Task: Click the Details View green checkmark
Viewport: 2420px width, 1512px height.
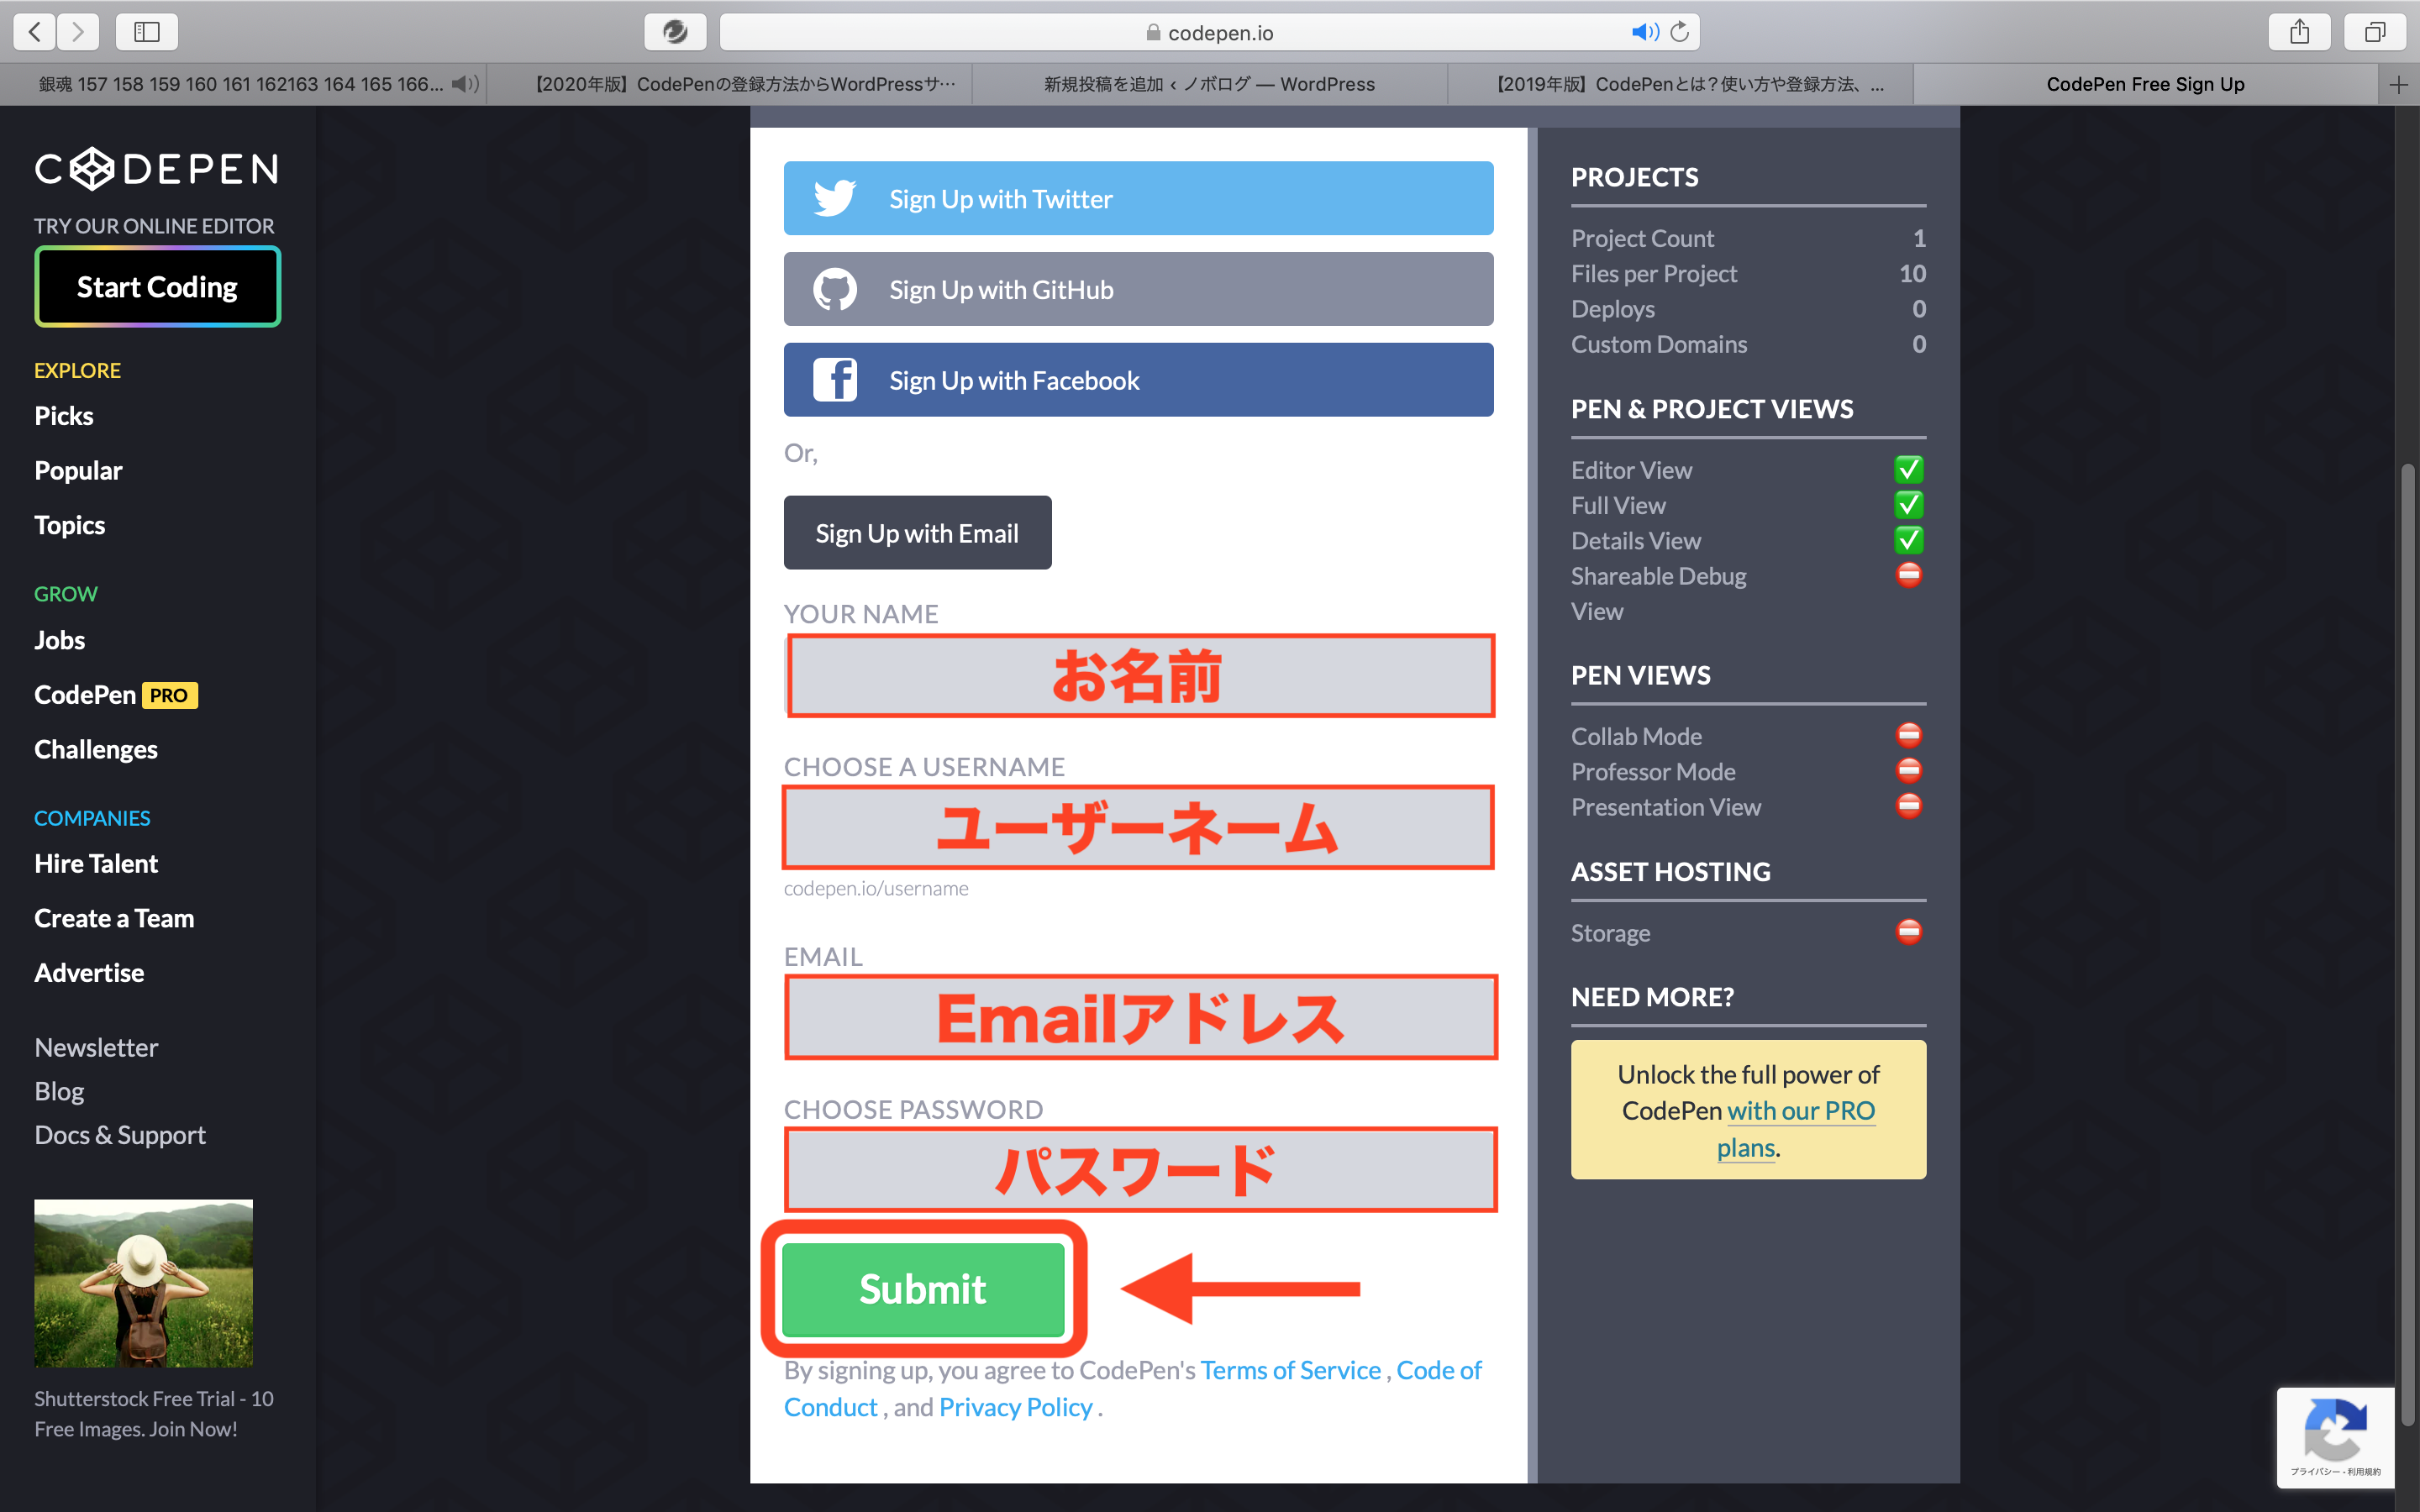Action: click(x=1909, y=540)
